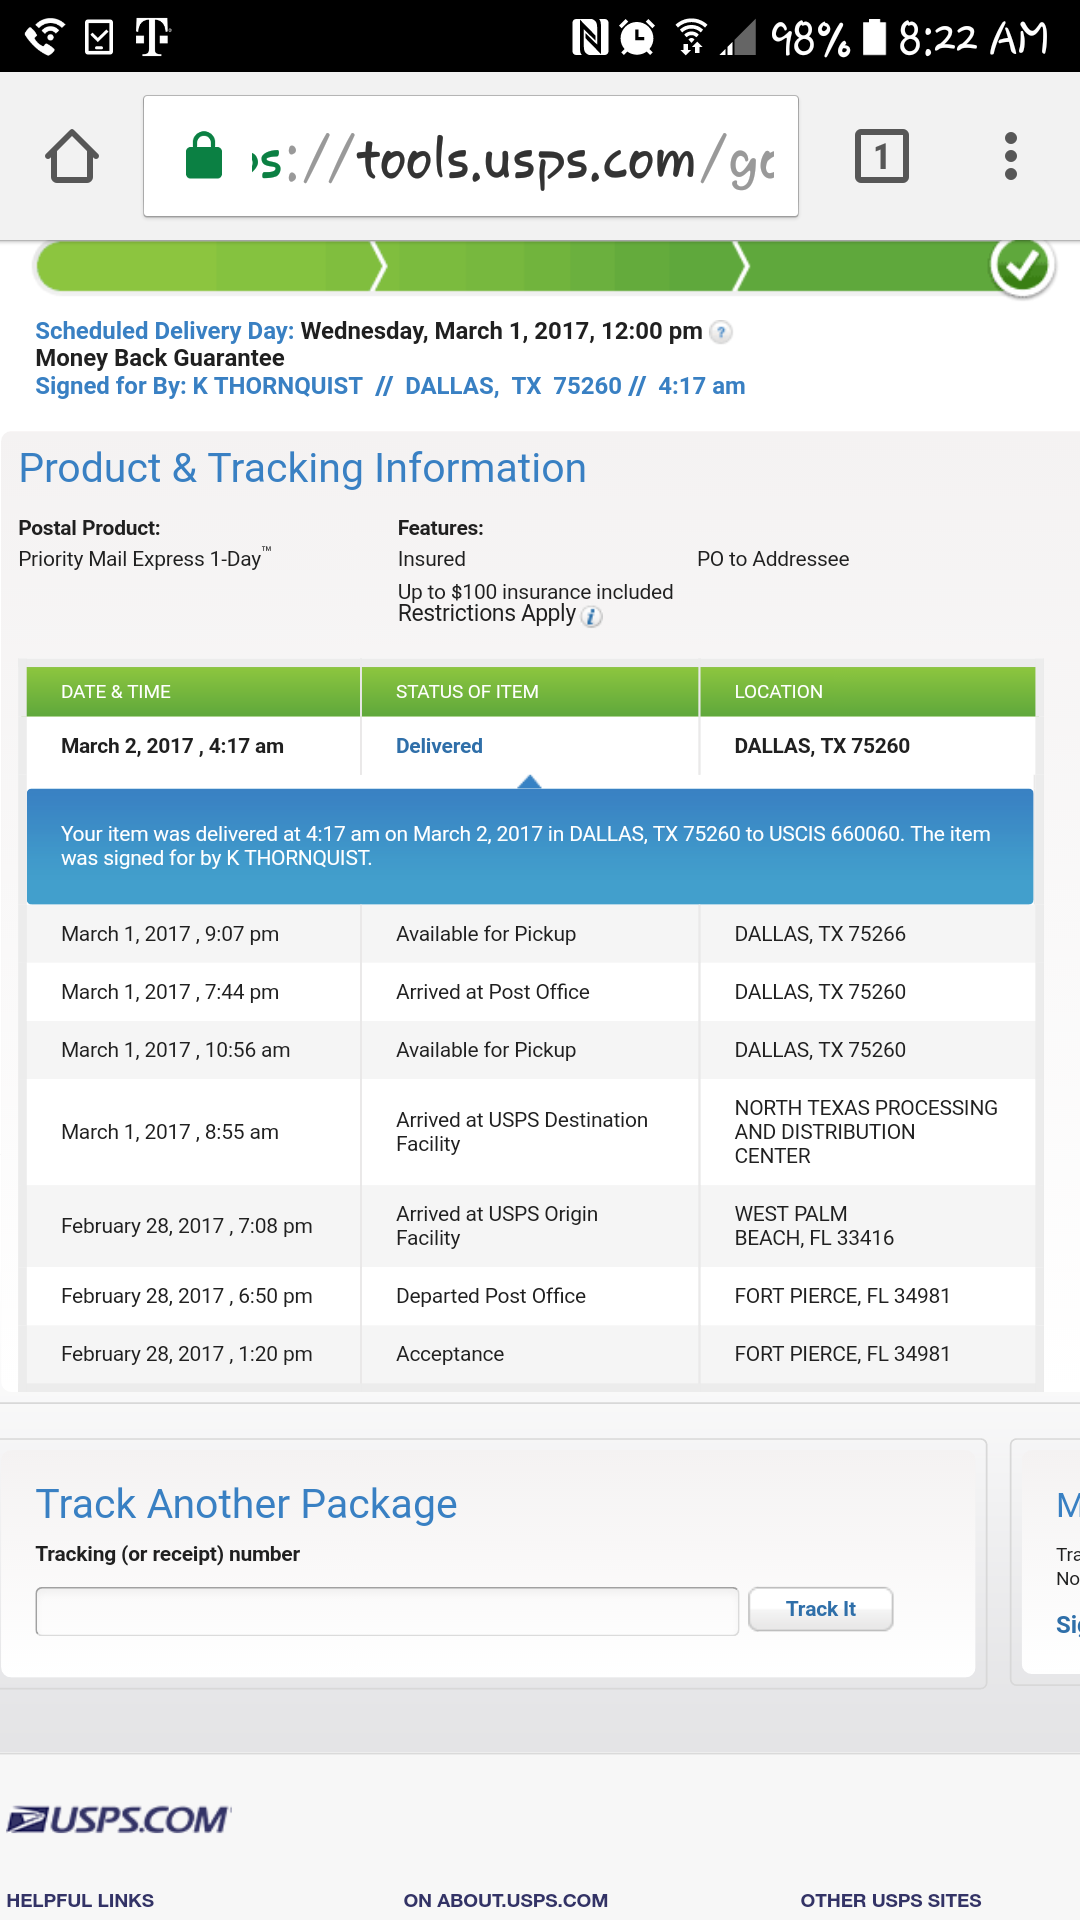This screenshot has height=1920, width=1080.
Task: Open the Other USPS Sites footer section
Action: click(890, 1900)
